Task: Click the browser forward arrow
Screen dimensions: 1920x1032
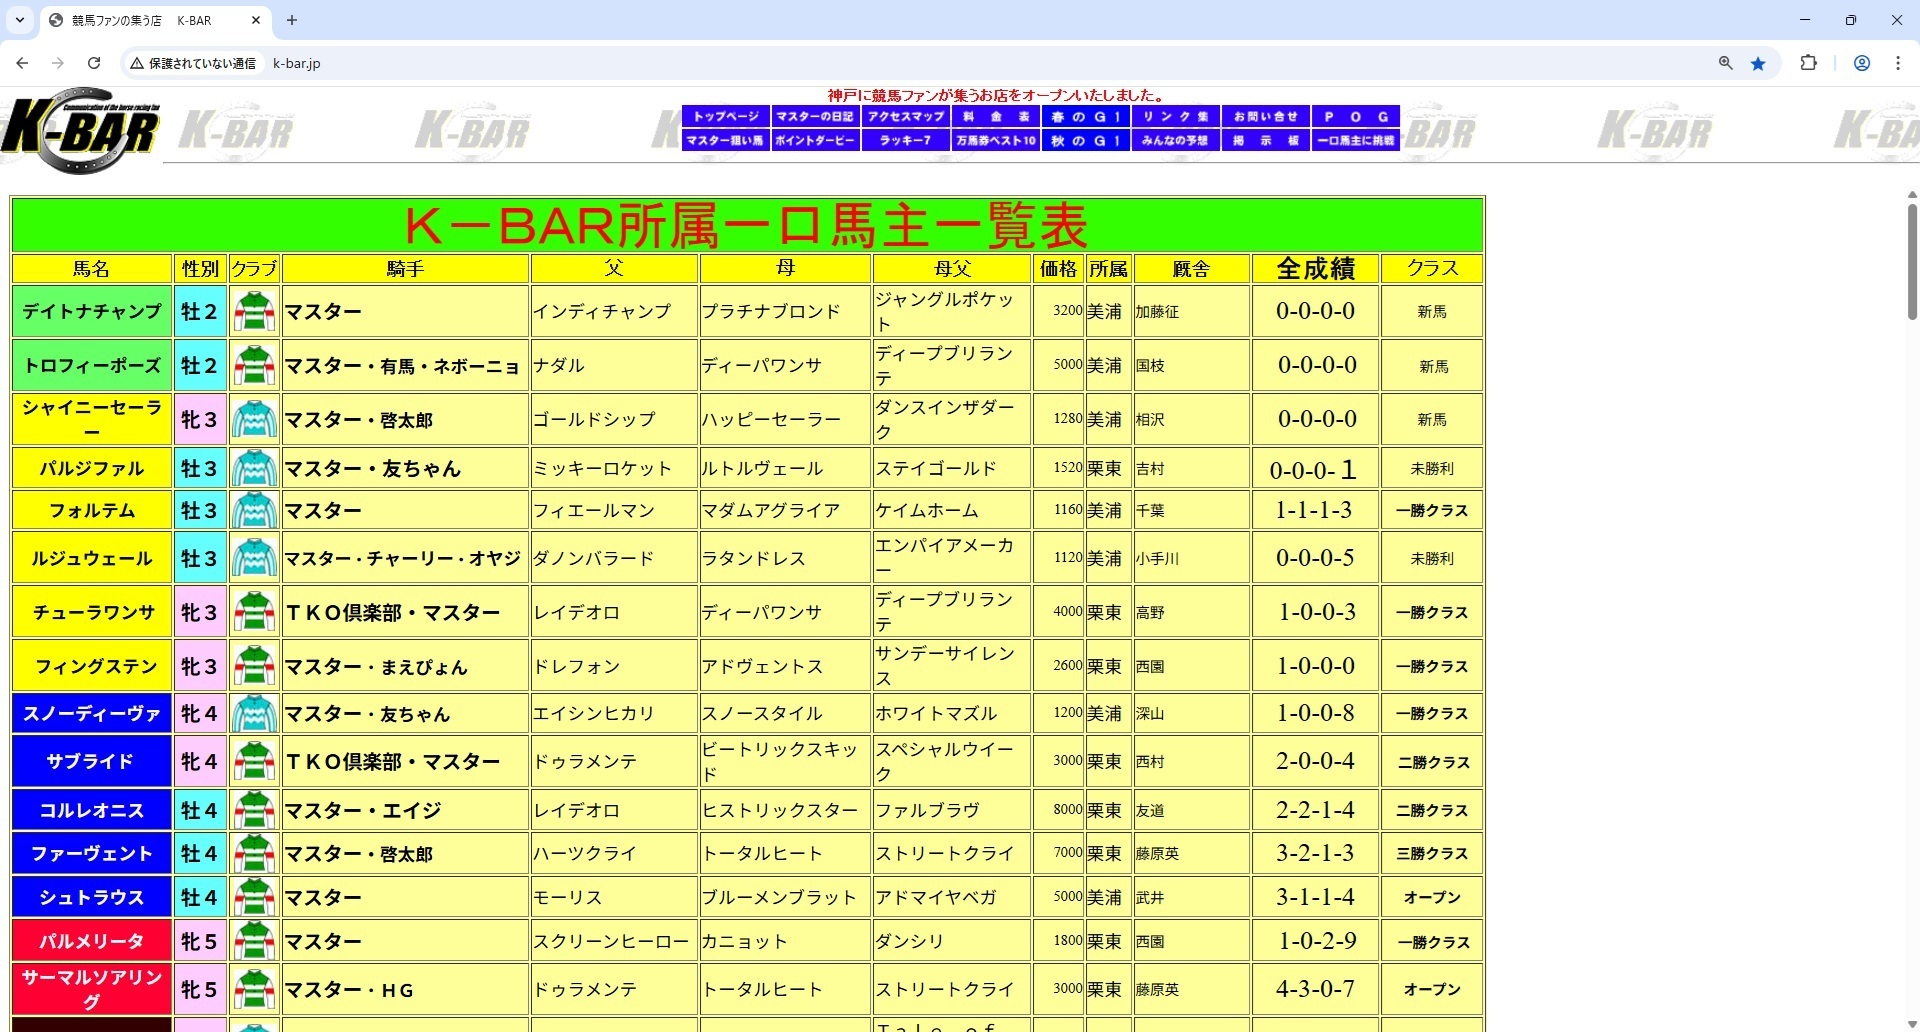Action: click(x=58, y=63)
